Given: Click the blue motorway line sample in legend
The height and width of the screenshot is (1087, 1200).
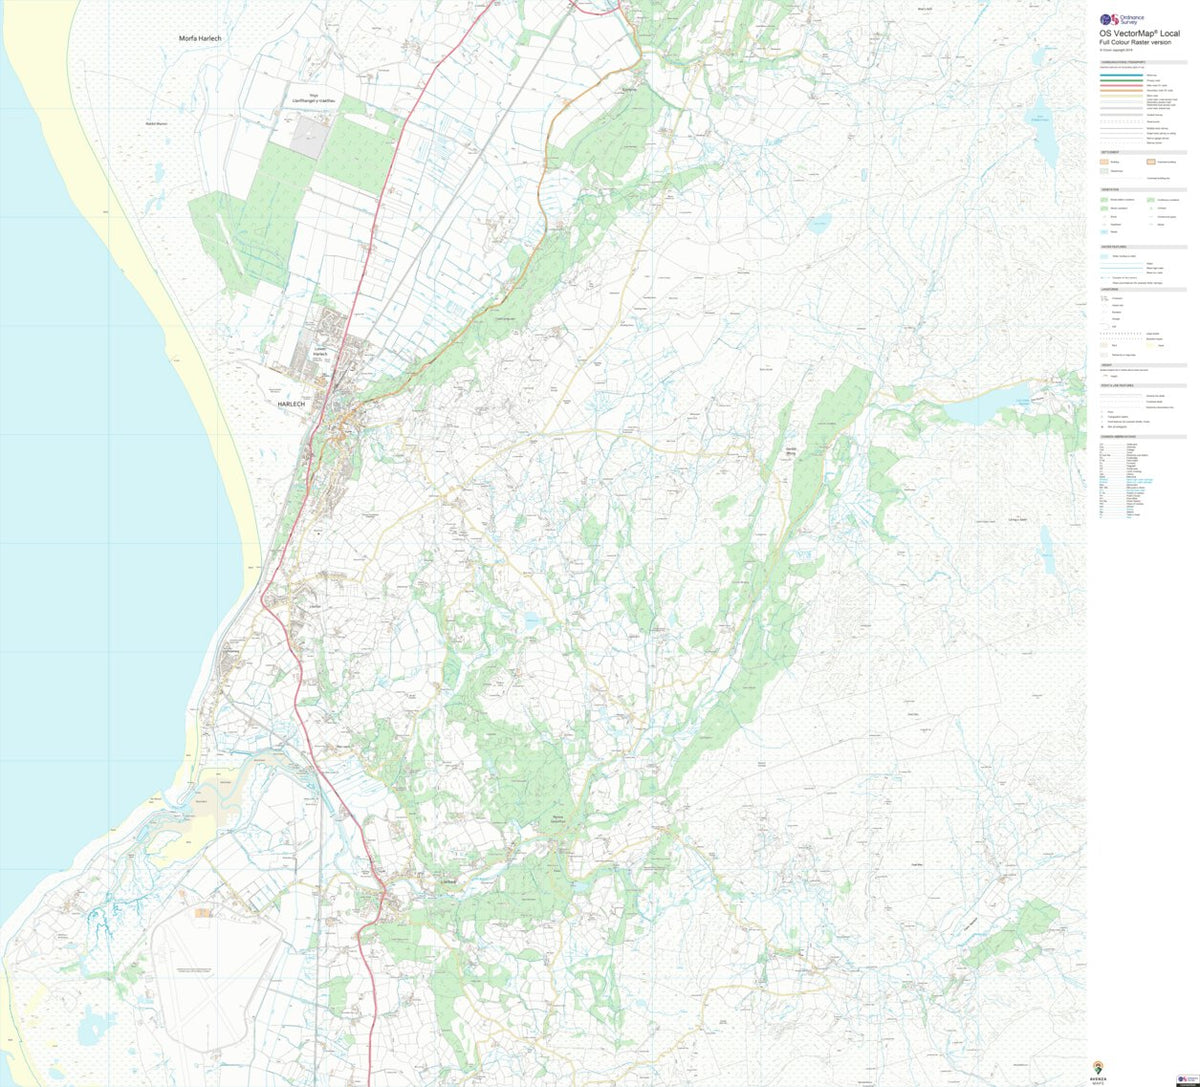Looking at the screenshot, I should tap(1121, 75).
